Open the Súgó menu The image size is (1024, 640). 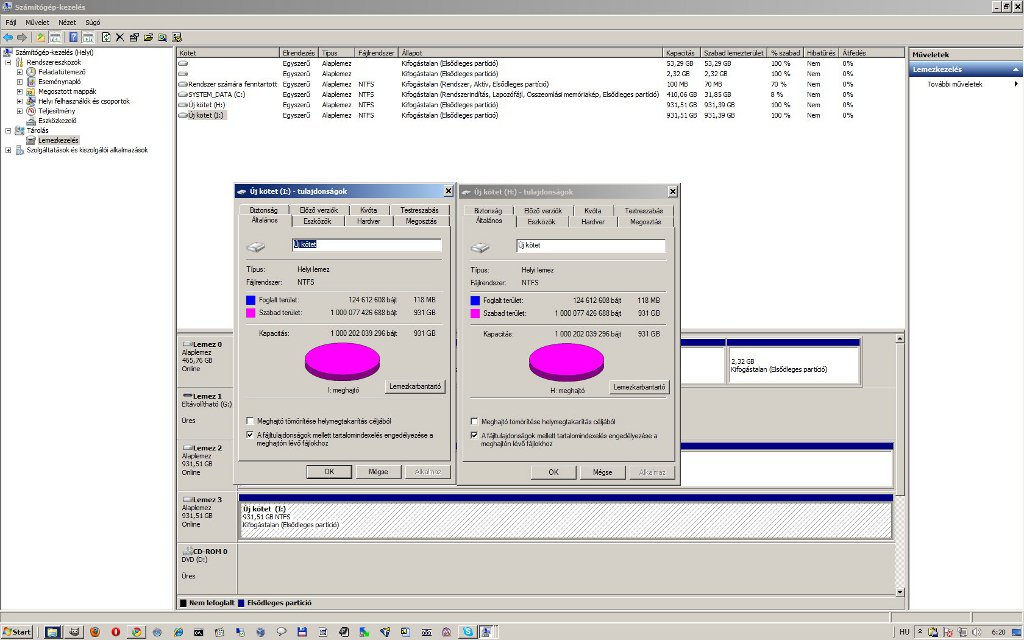pos(93,22)
